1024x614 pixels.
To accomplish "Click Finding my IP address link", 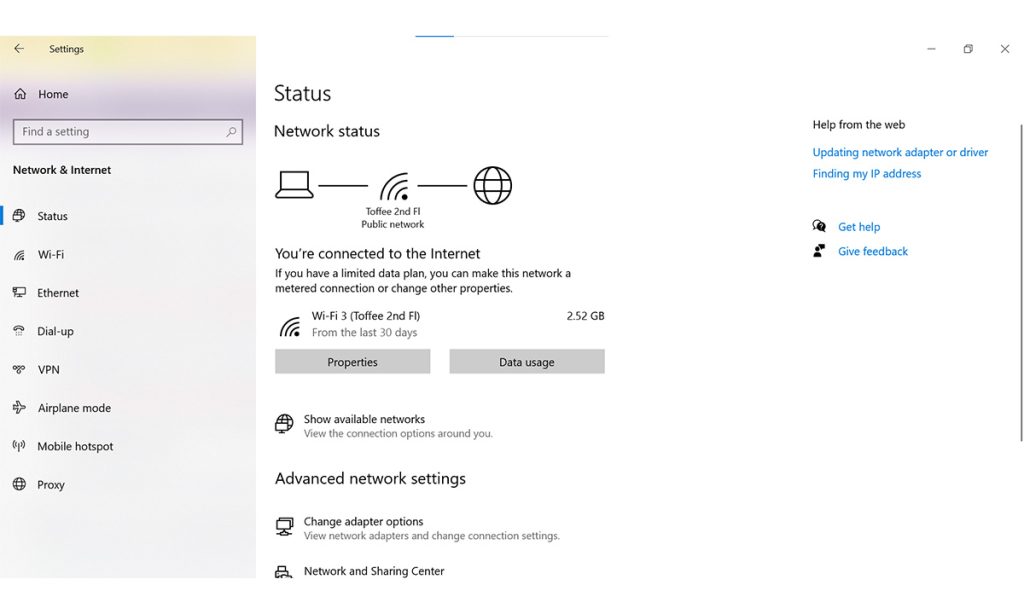I will pos(866,173).
